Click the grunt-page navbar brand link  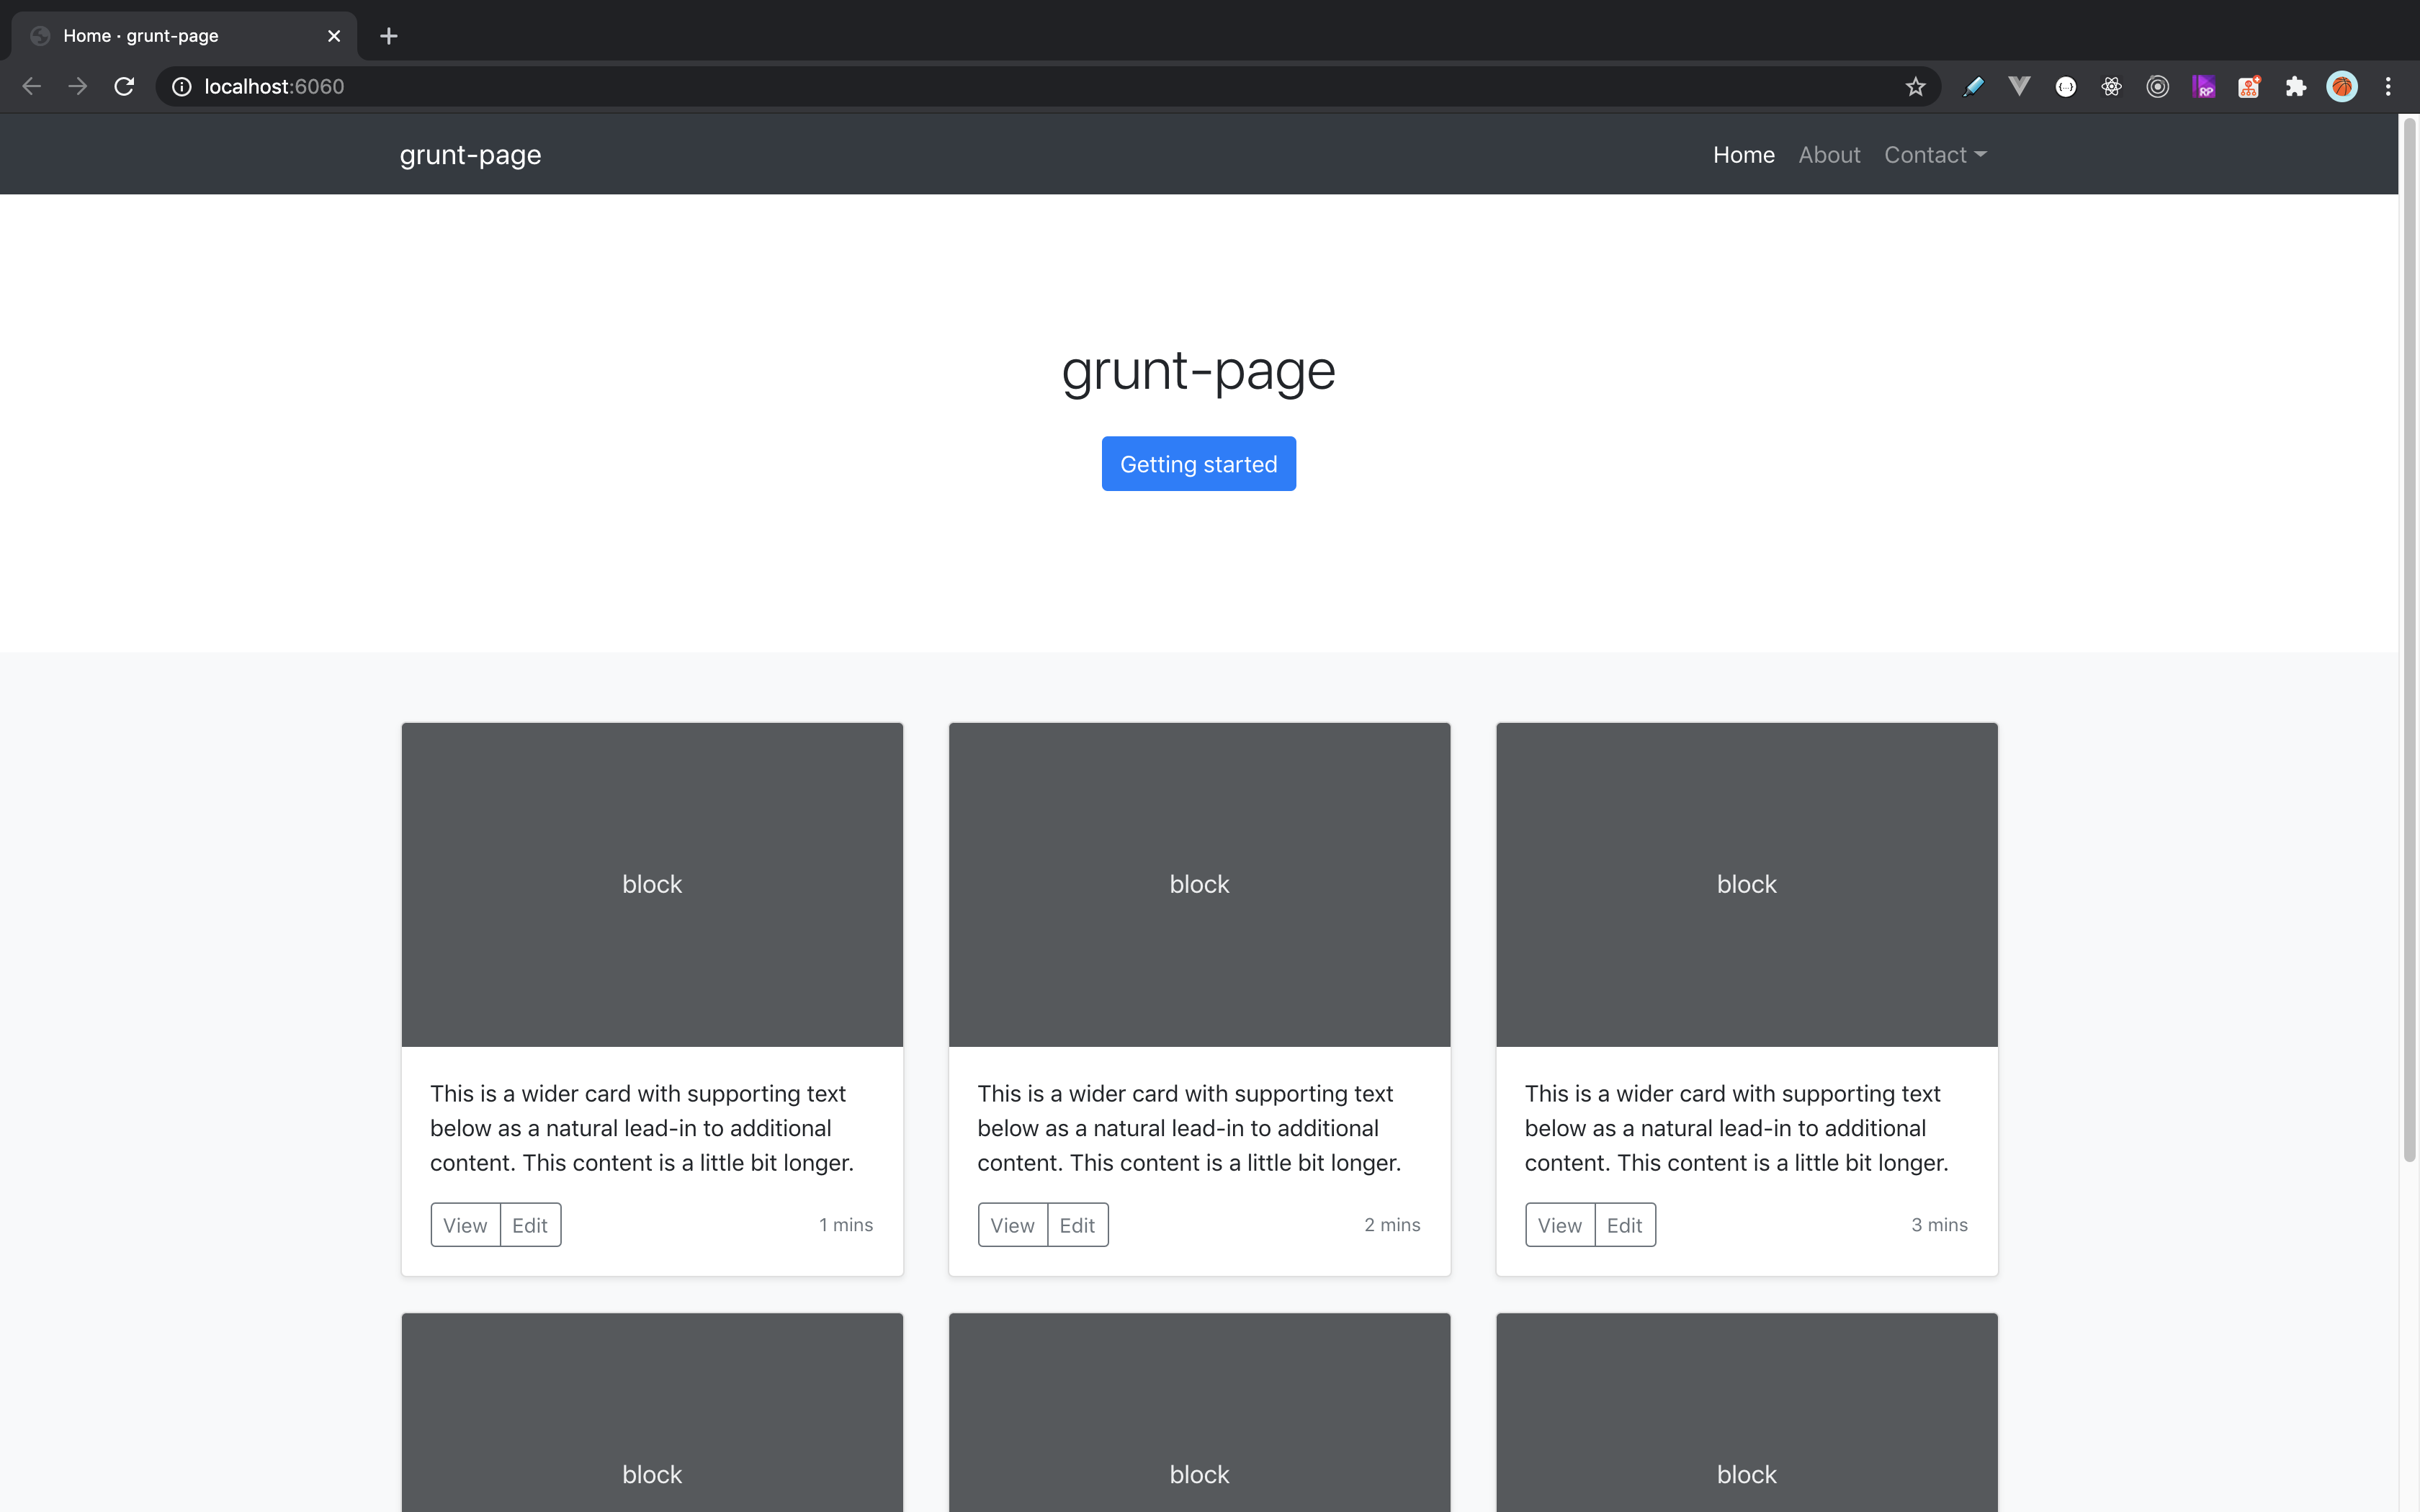470,155
